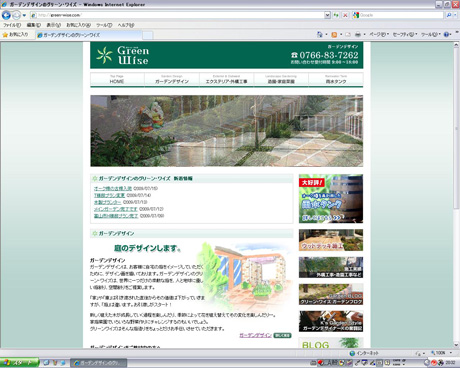Click the browser Forward arrow button
Viewport: 460px width, 368px height.
(x=16, y=15)
